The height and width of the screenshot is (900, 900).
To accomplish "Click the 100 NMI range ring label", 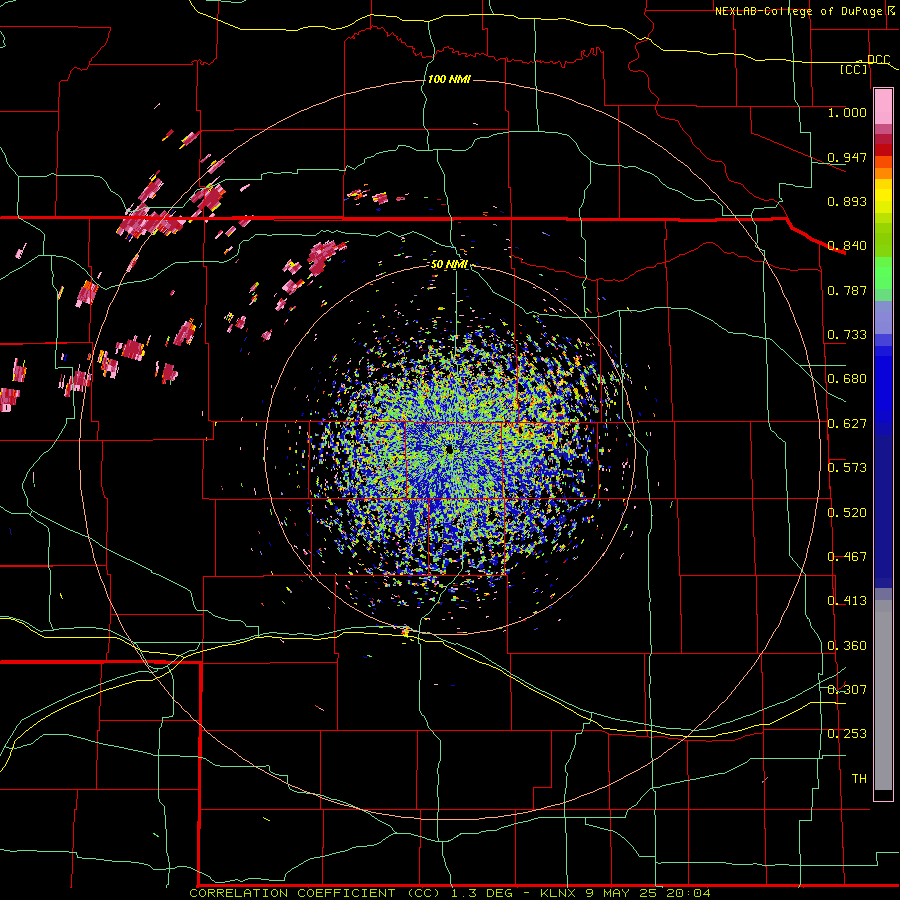I will pyautogui.click(x=449, y=79).
